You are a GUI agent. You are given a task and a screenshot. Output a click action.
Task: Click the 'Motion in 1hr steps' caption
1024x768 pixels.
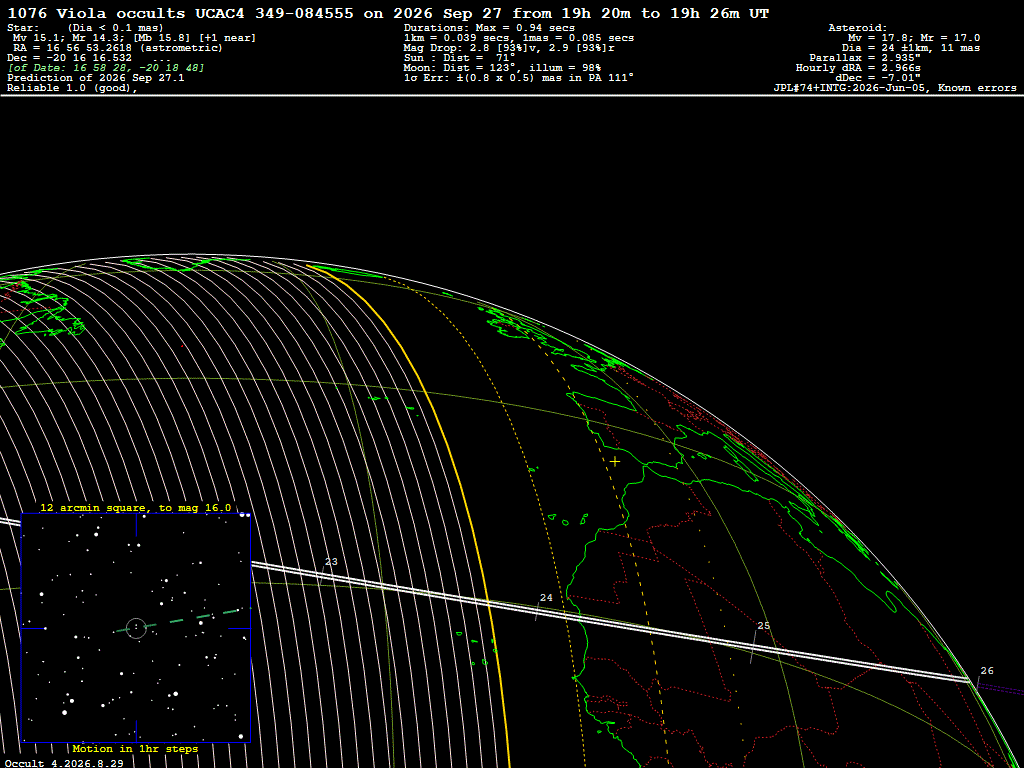point(135,748)
